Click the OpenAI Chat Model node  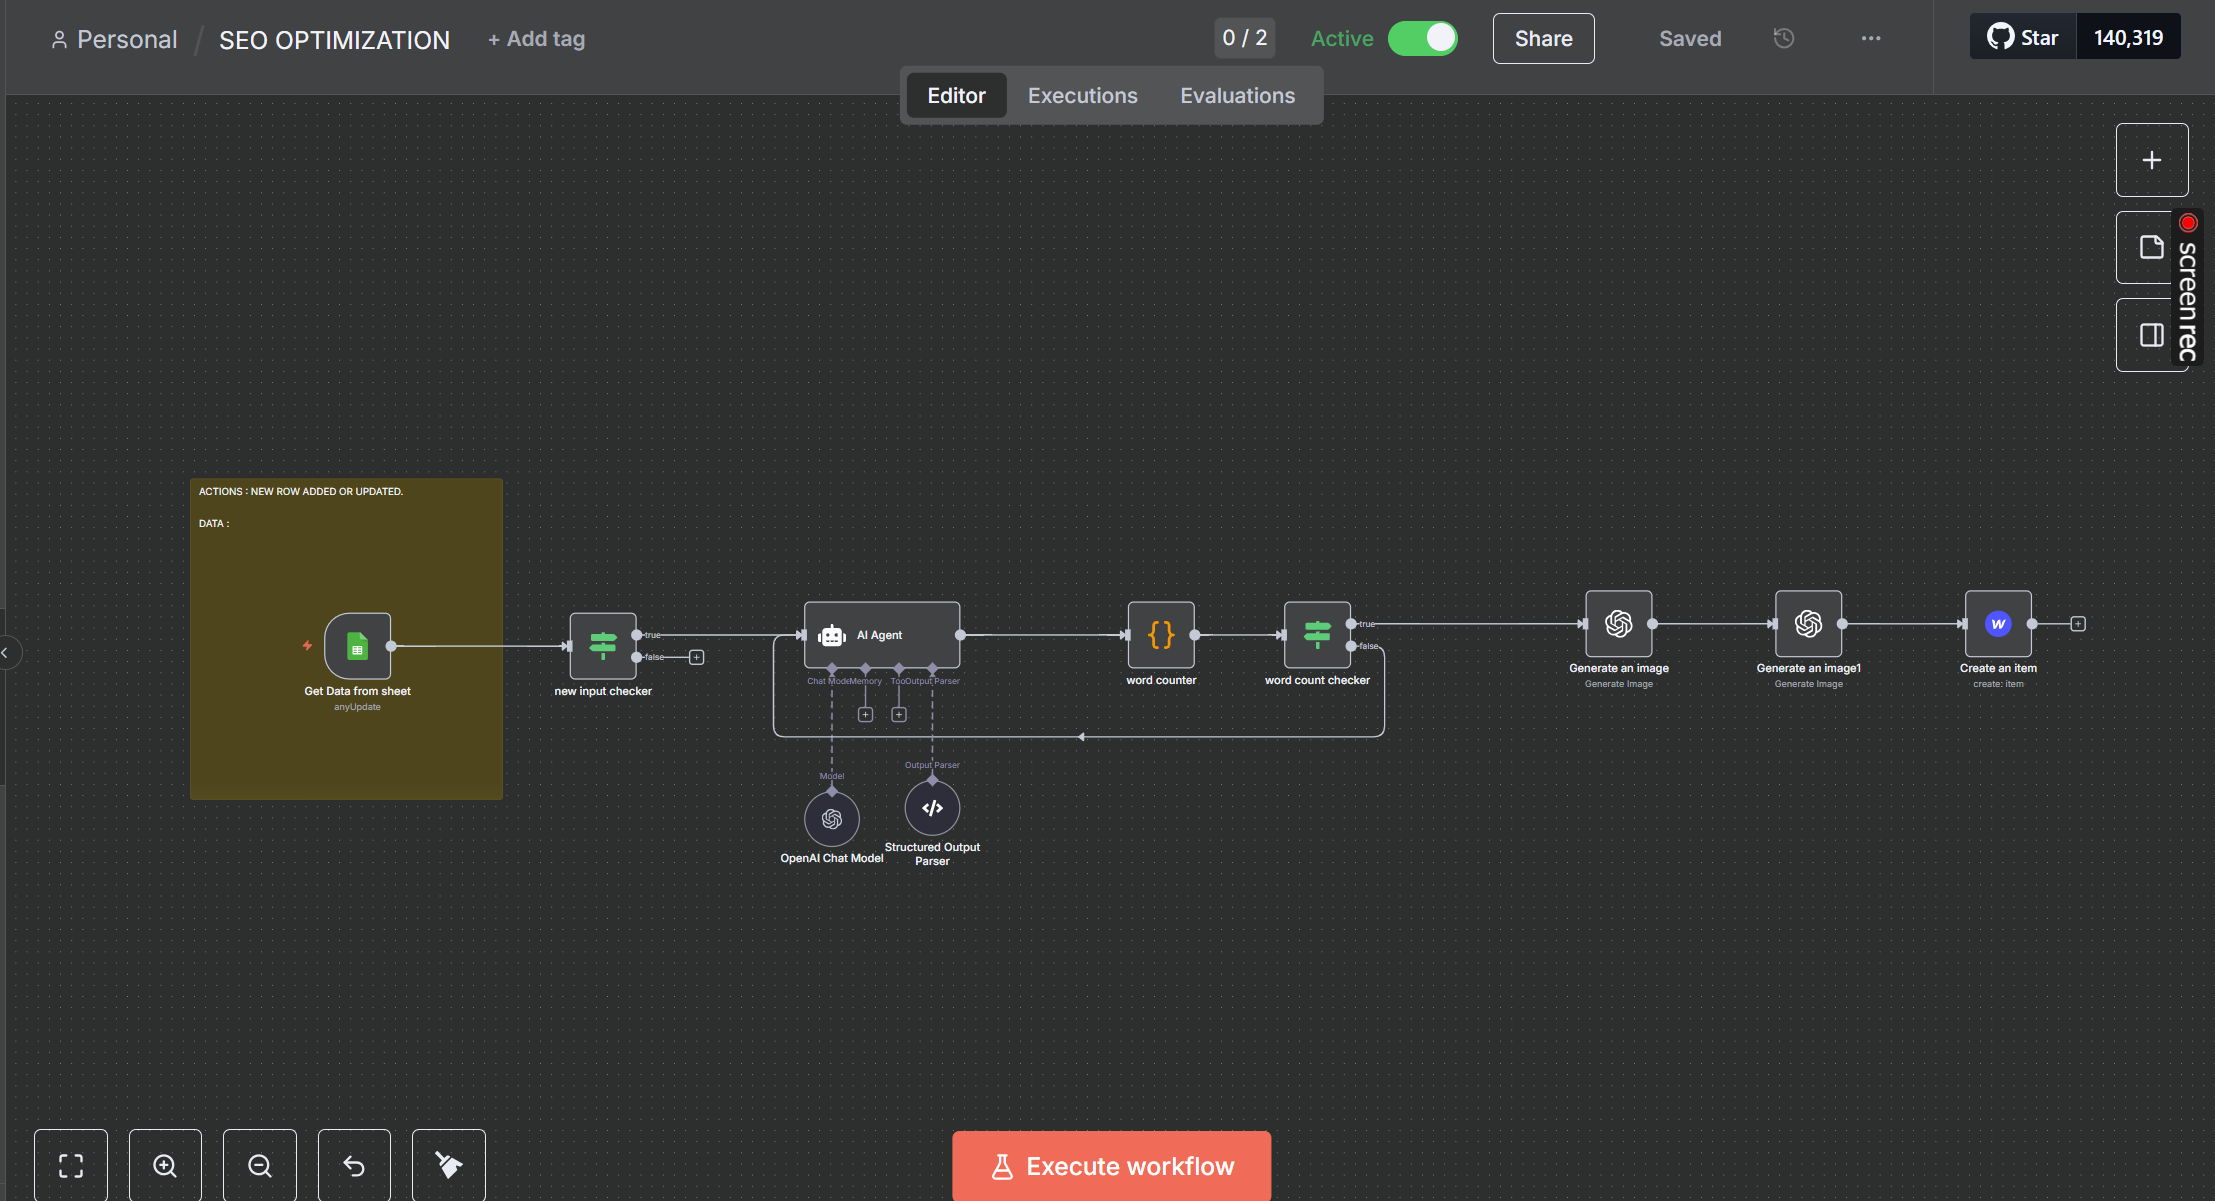click(x=831, y=819)
